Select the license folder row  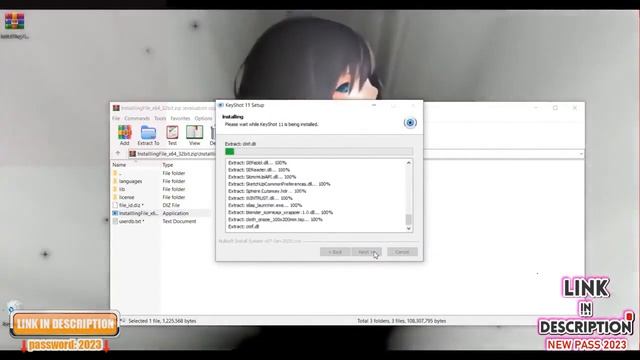[161, 197]
